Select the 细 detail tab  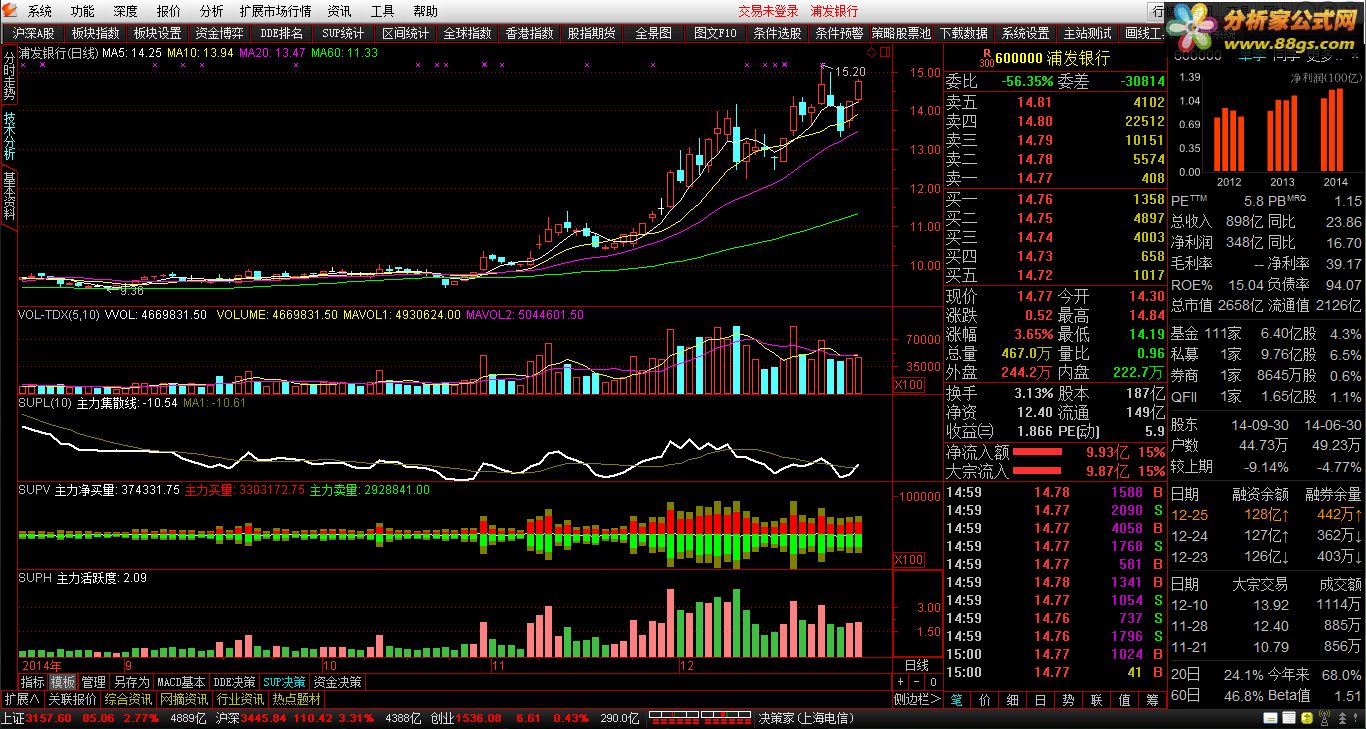(x=1013, y=699)
